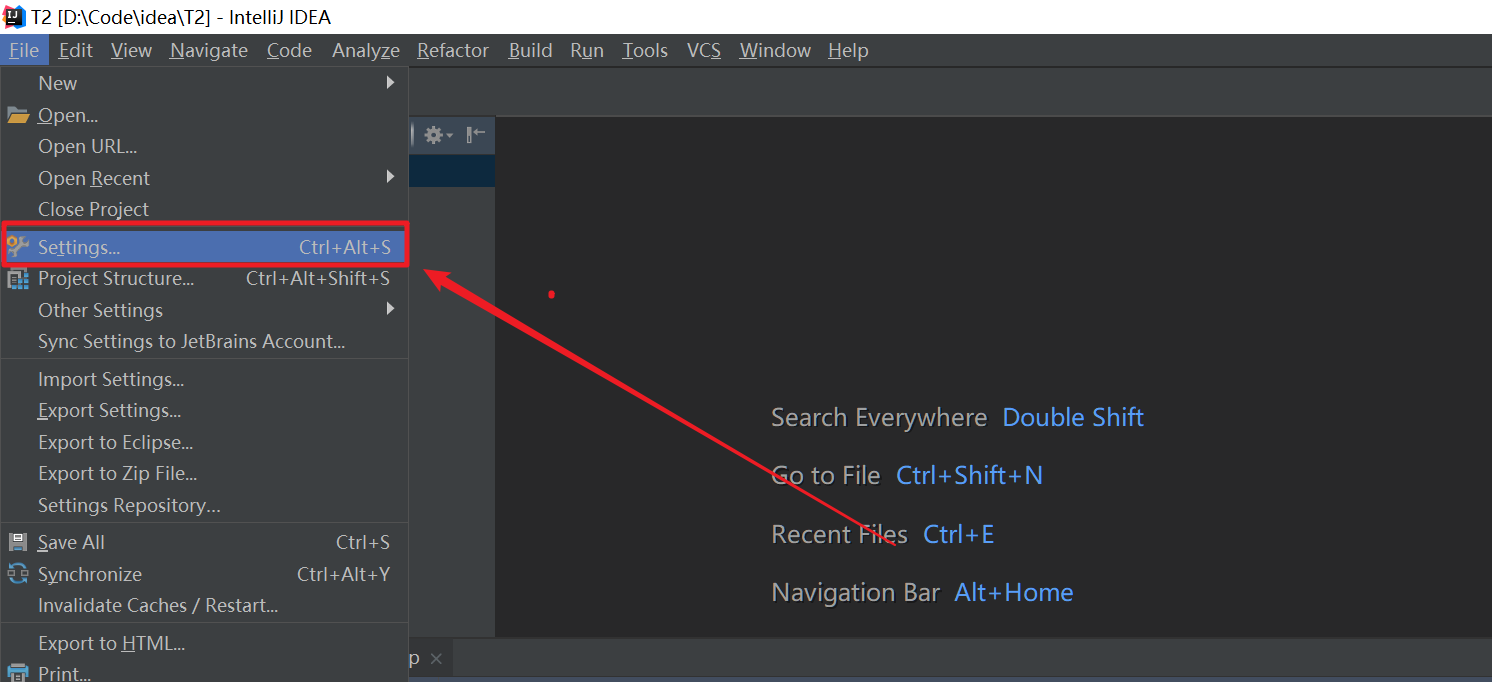Click the Go to File hint text

(x=826, y=475)
